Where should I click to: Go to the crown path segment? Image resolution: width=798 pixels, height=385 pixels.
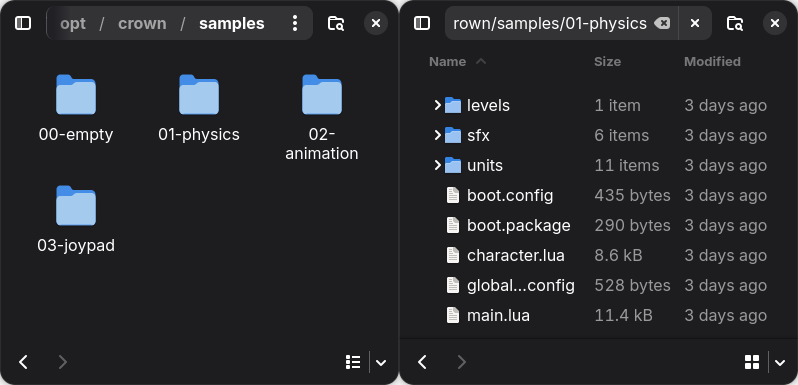pos(142,23)
